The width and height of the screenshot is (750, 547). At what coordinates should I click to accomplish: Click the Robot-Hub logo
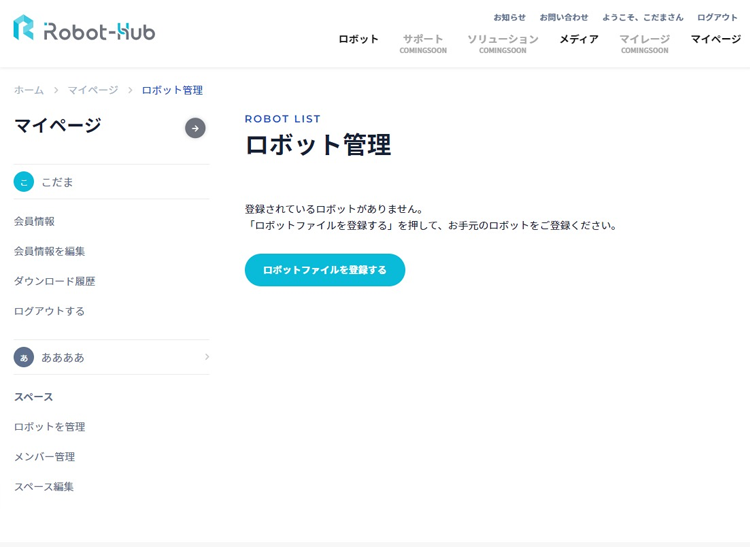84,28
